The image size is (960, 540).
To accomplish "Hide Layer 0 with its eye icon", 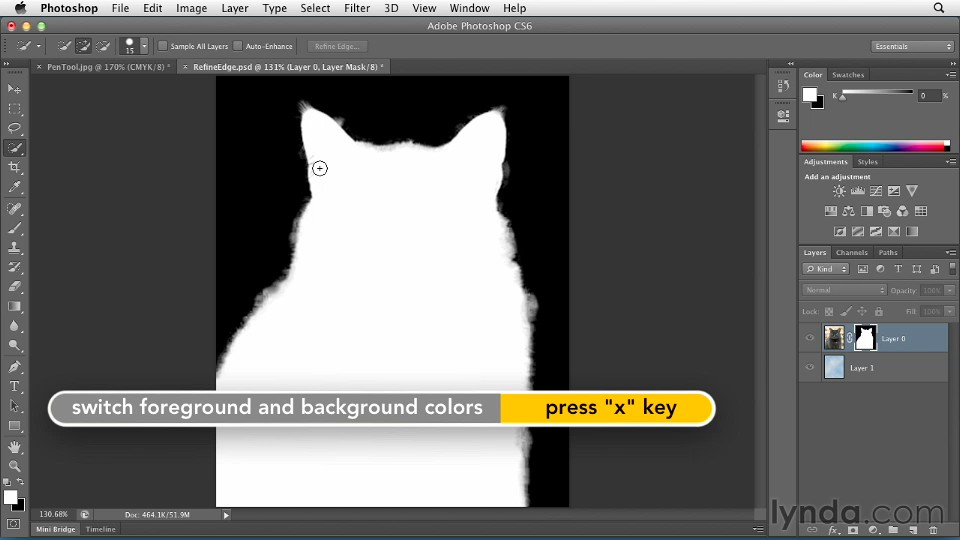I will click(810, 338).
